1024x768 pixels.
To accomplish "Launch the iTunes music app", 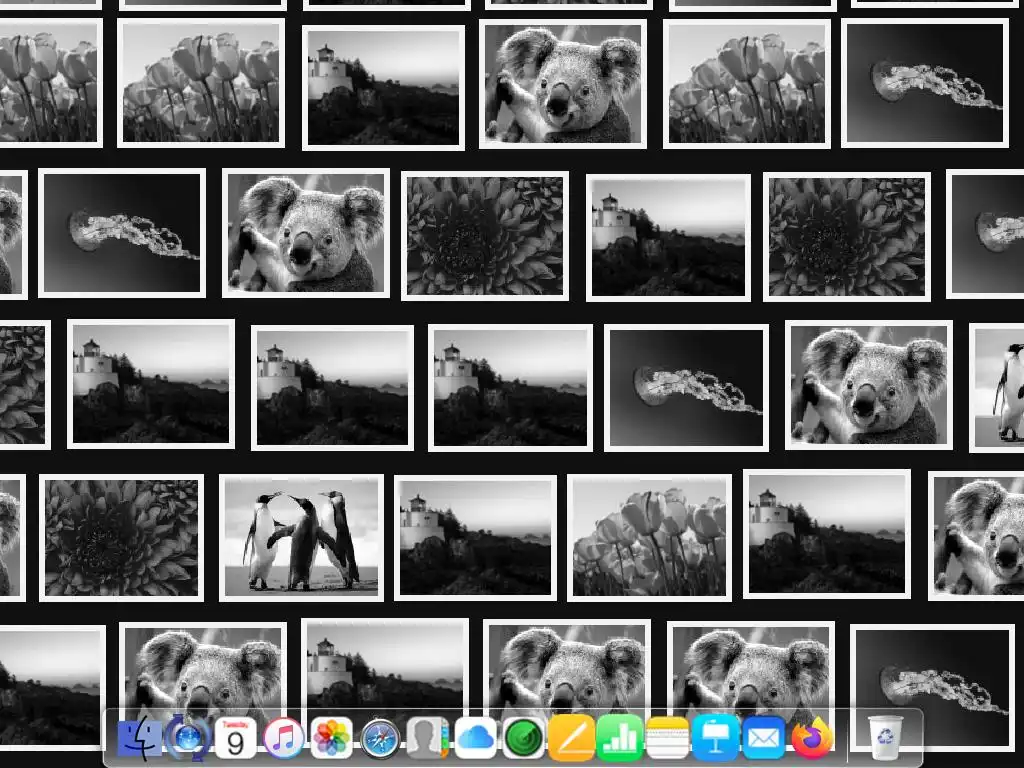I will [283, 738].
